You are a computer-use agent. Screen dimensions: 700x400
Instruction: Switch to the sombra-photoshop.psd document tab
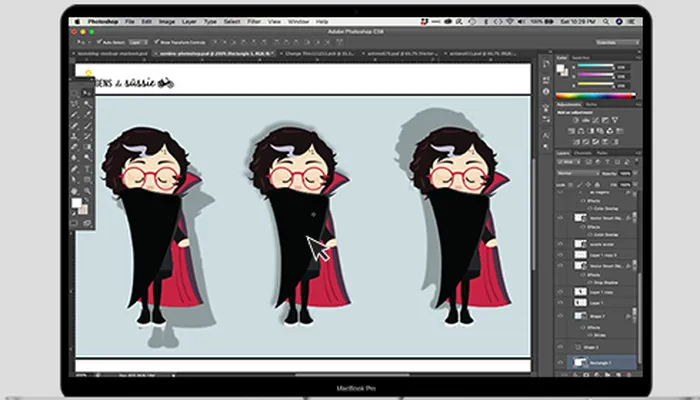[x=215, y=54]
